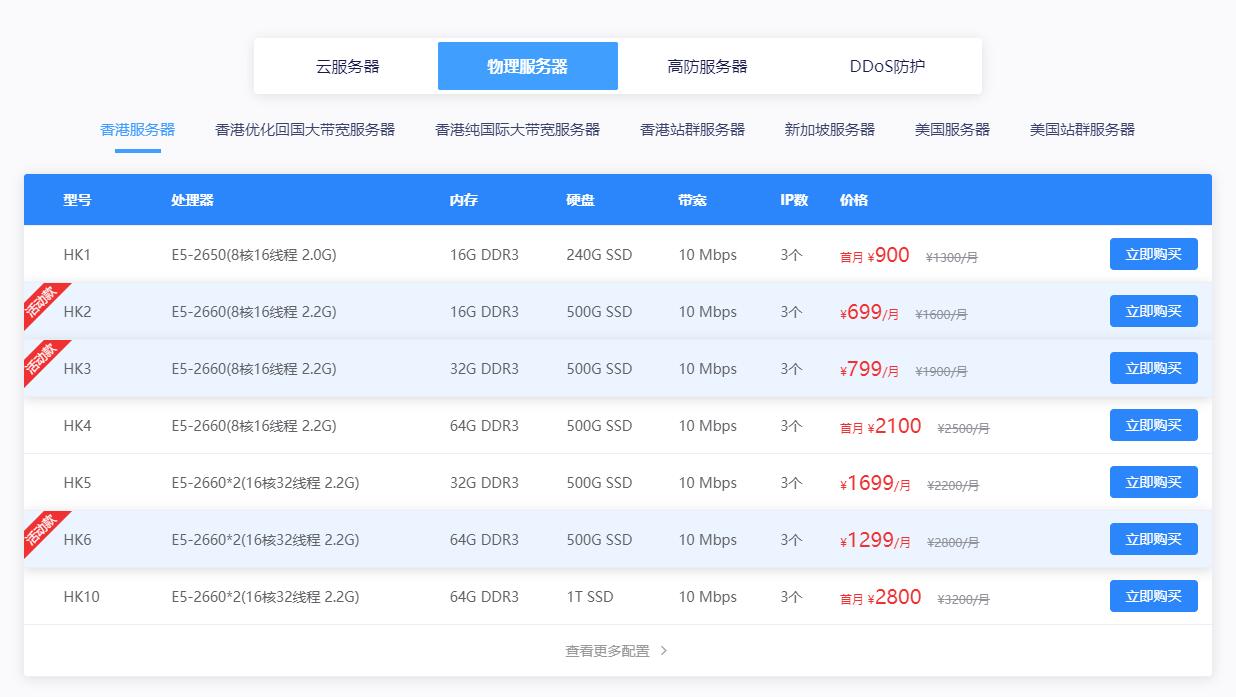Click 立即购买 for the HK3 server
The width and height of the screenshot is (1236, 697).
tap(1153, 368)
